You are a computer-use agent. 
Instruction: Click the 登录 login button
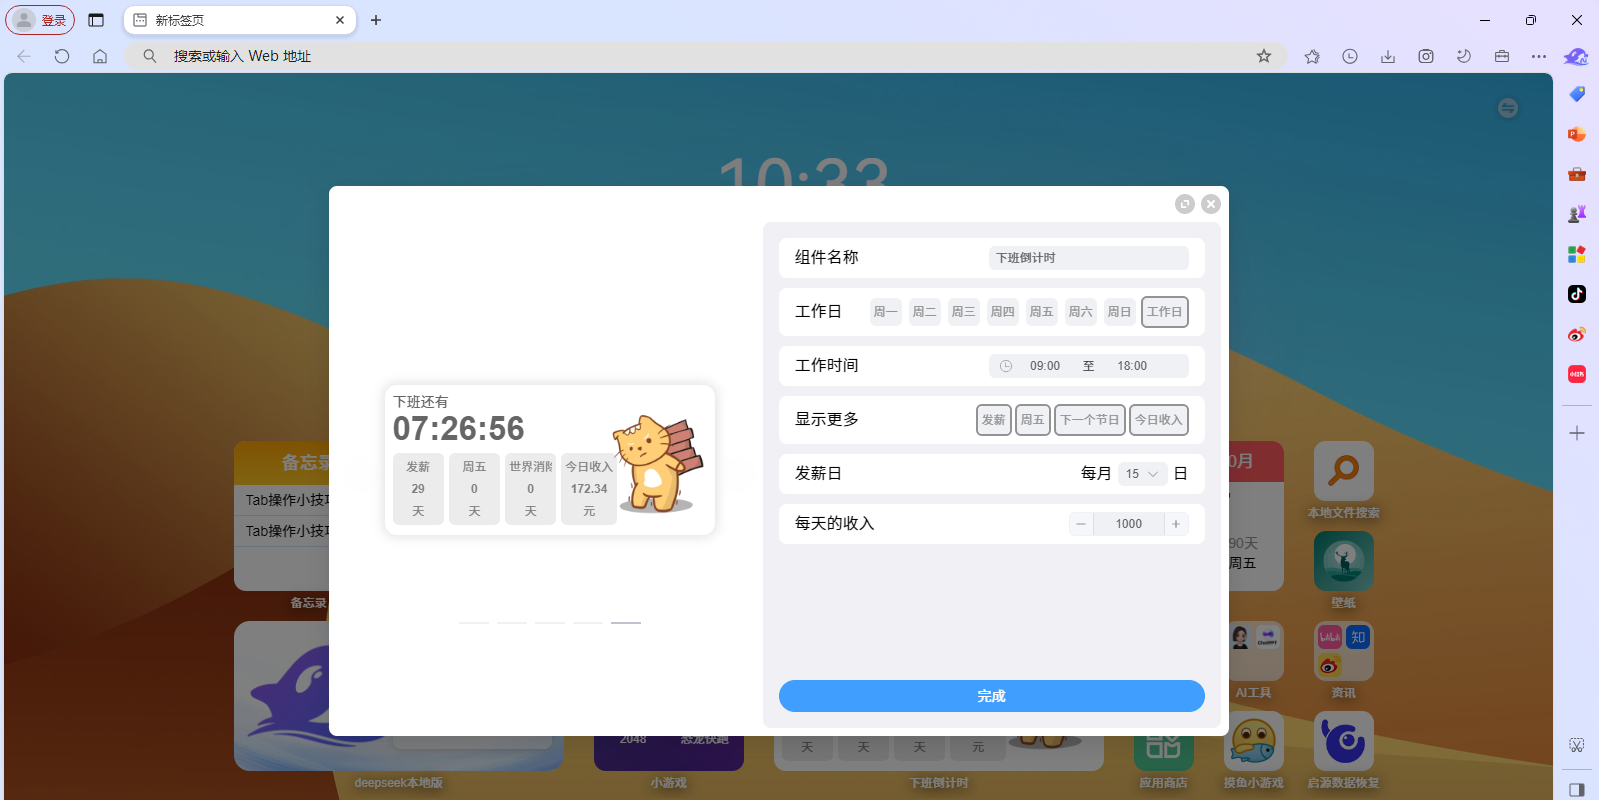(41, 20)
